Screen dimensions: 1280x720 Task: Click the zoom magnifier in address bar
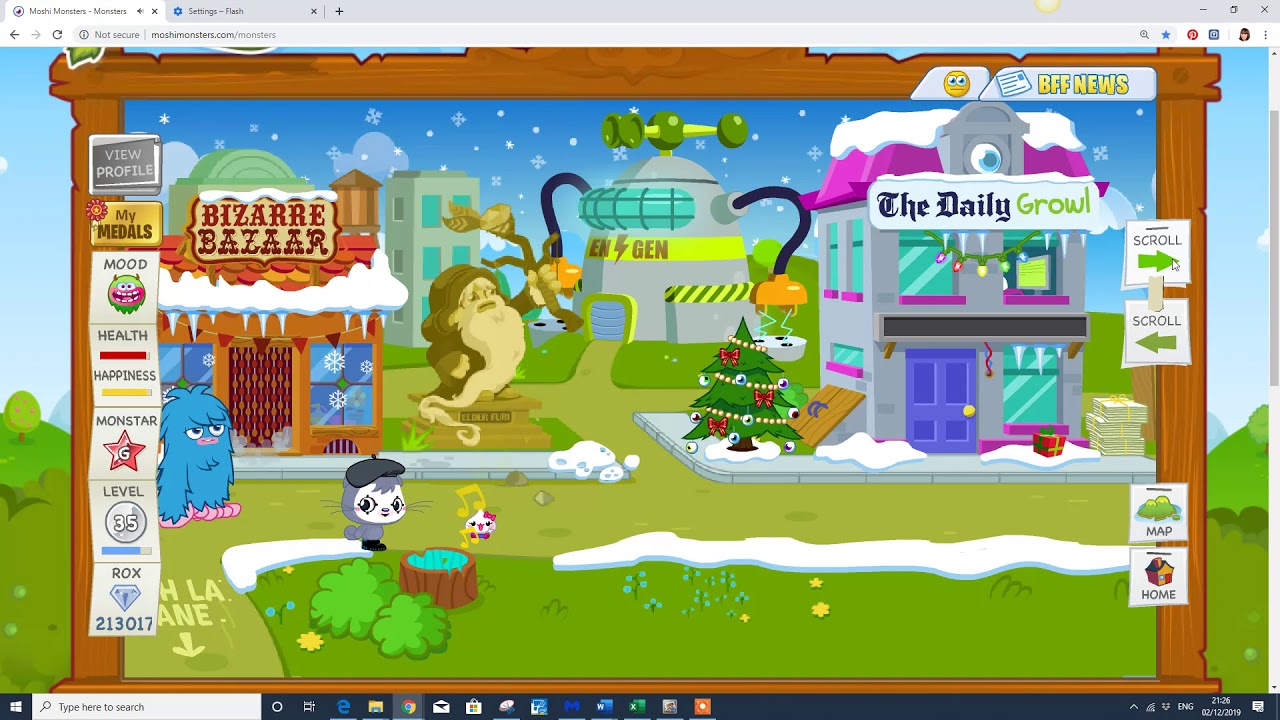click(x=1144, y=35)
